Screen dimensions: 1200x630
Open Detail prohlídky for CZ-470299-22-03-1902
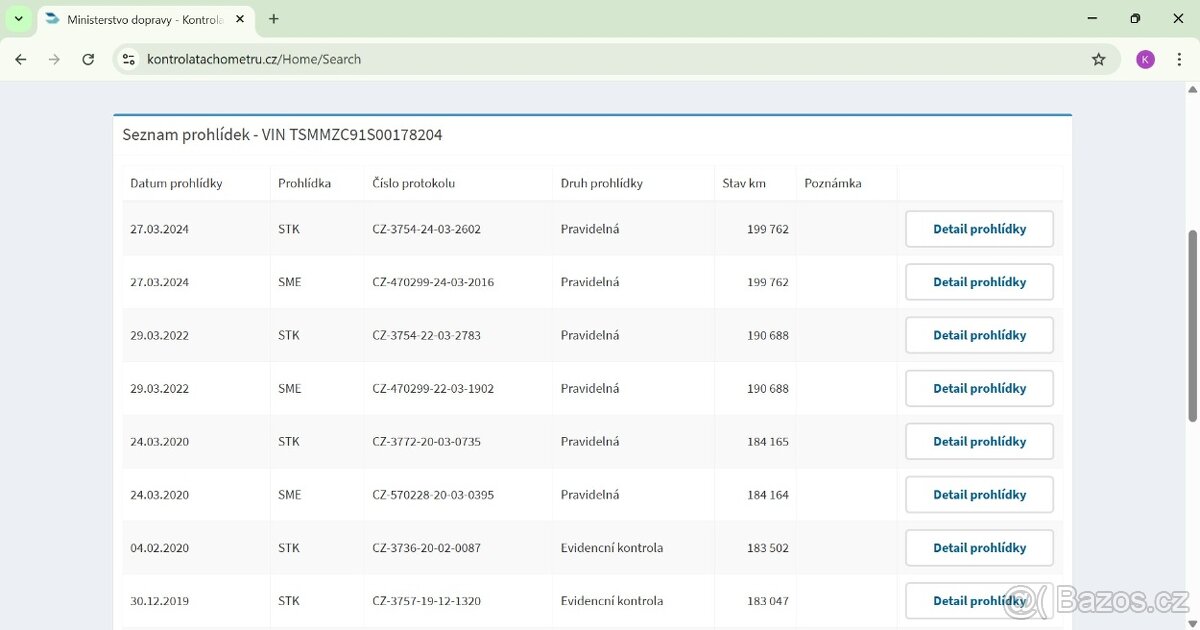click(x=979, y=388)
